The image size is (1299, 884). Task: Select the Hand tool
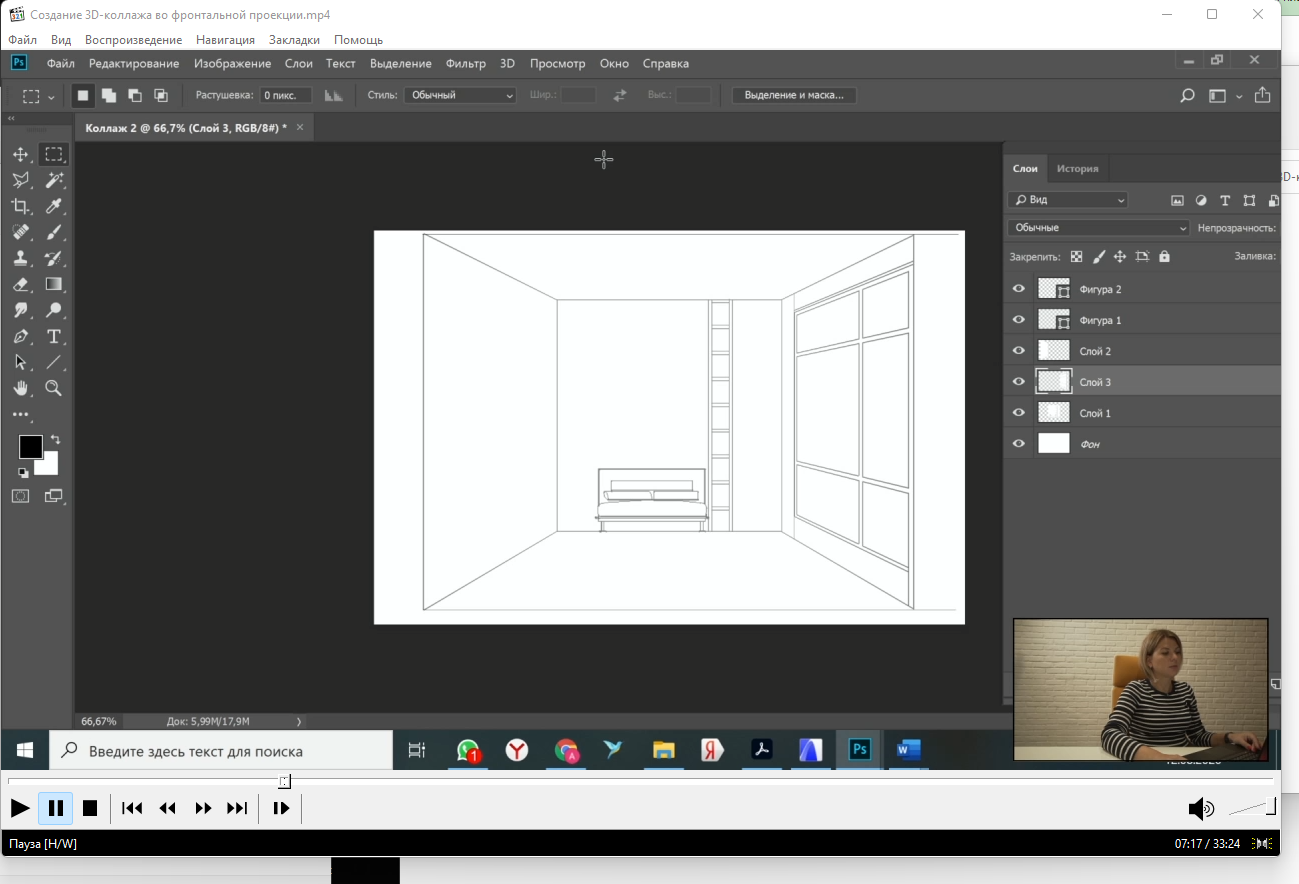tap(20, 388)
